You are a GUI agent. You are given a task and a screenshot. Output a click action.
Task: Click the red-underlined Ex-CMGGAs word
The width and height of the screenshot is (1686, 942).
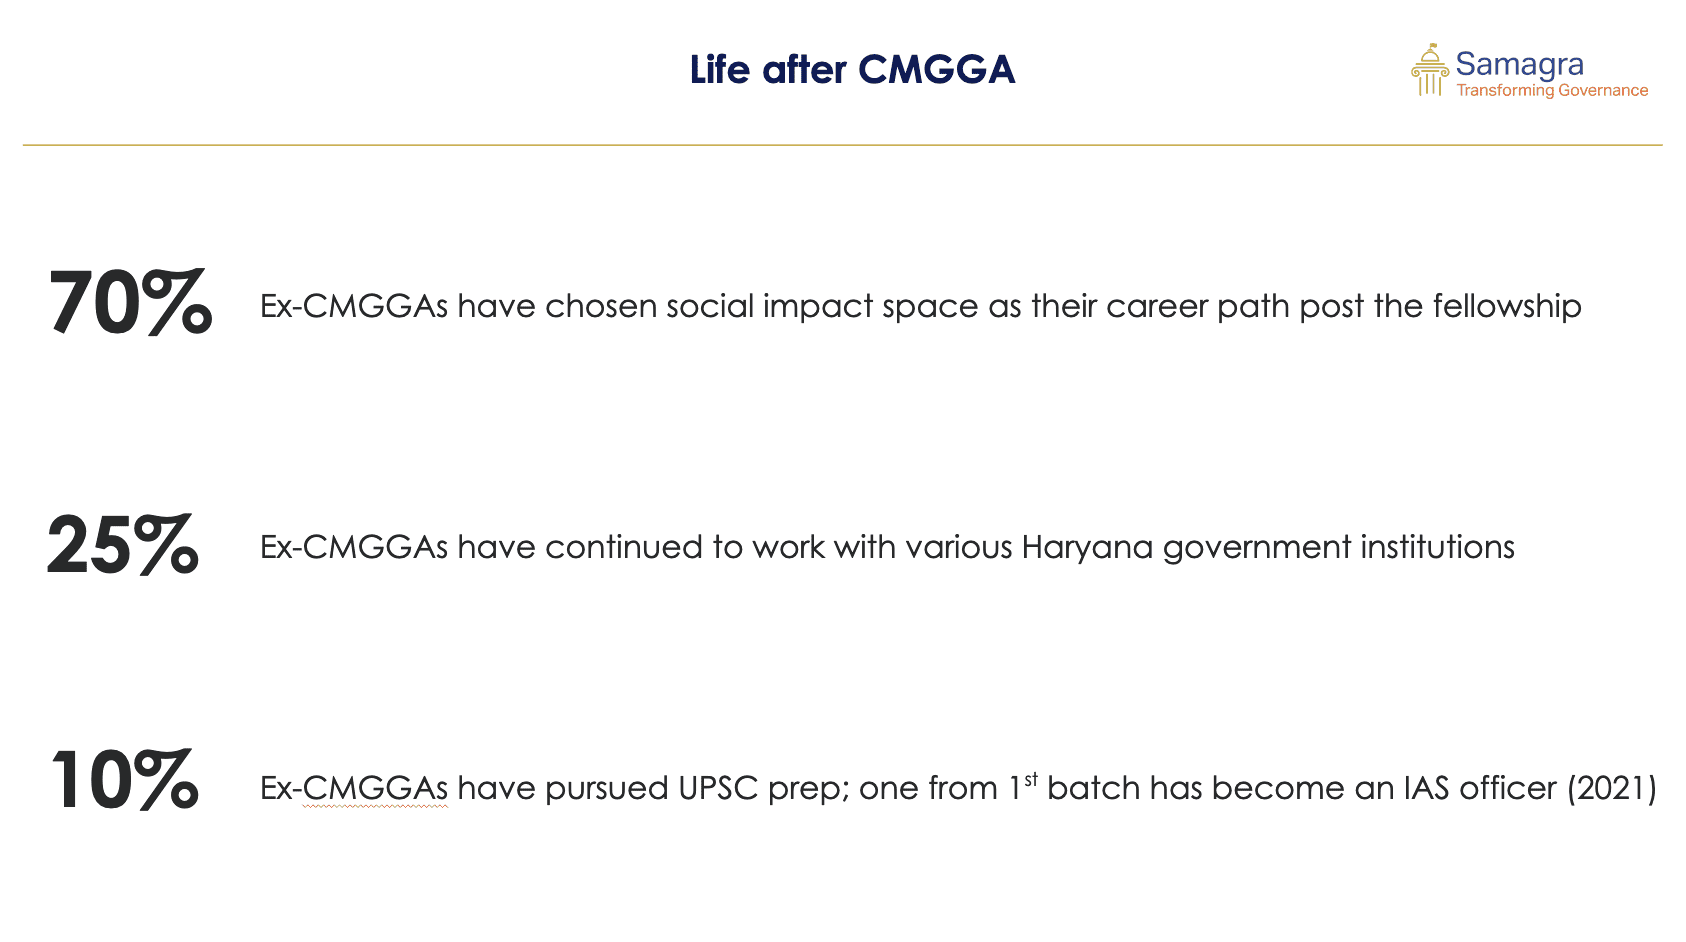click(354, 788)
